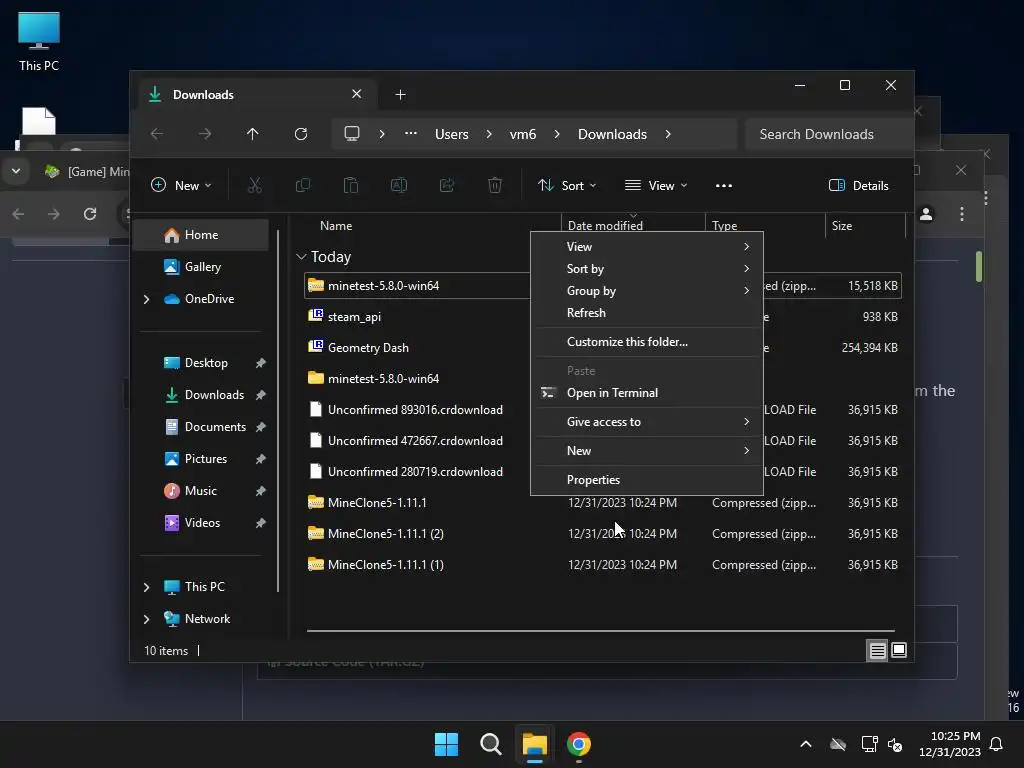Image resolution: width=1024 pixels, height=768 pixels.
Task: Switch to large thumbnails layout icon
Action: coord(899,650)
